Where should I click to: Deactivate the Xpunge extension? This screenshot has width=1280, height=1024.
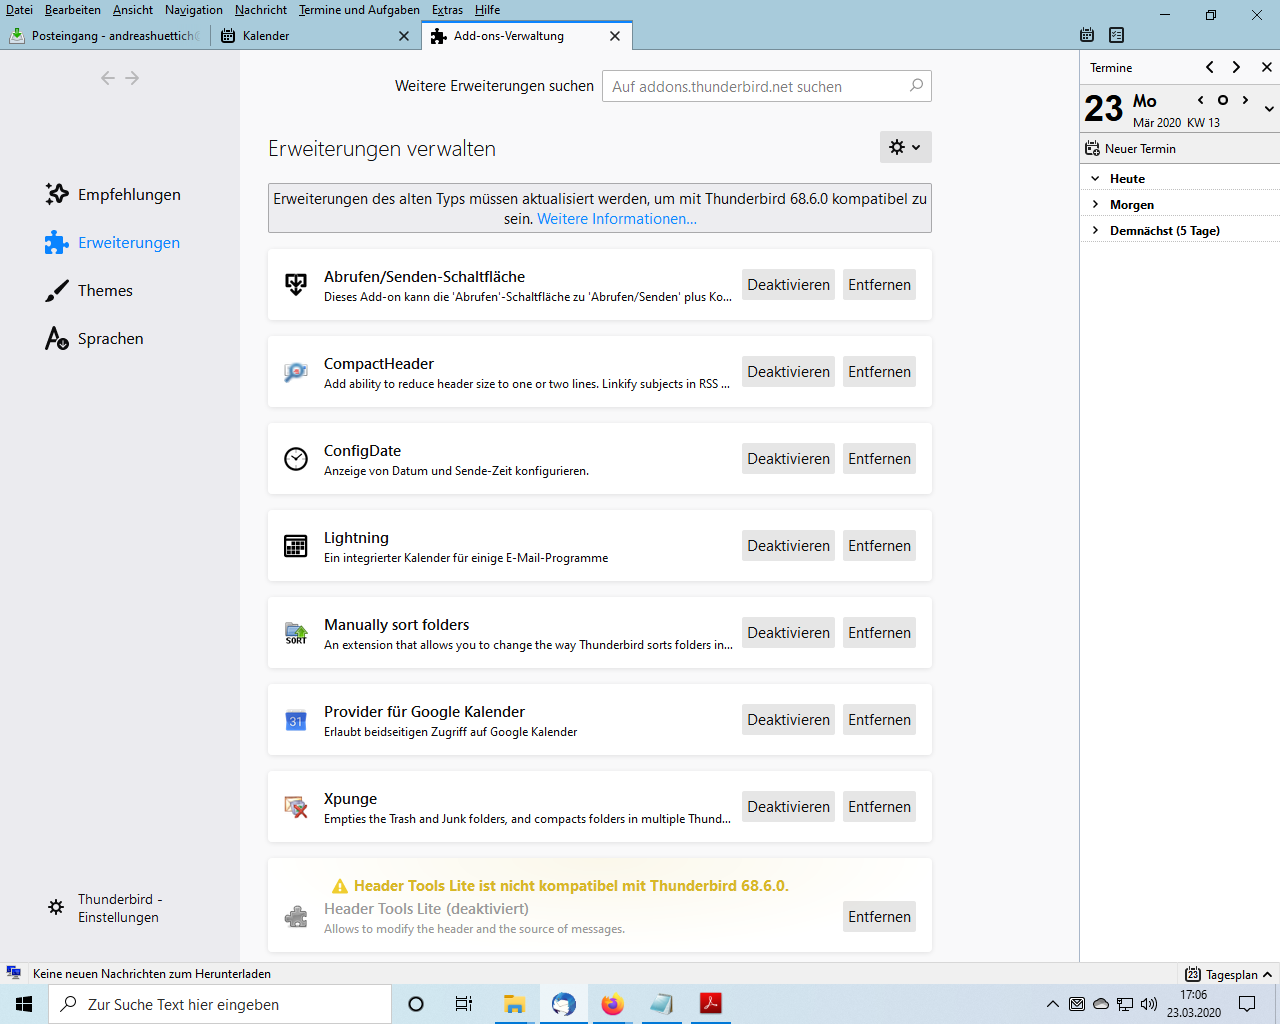point(788,807)
